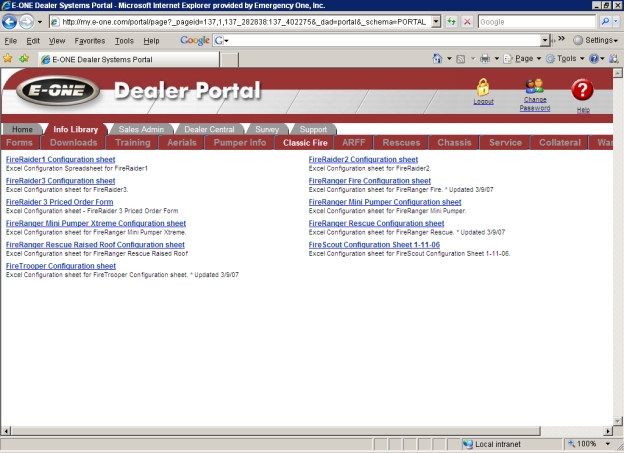Click the horizontal scrollbar thumb at page bottom
This screenshot has width=624, height=453.
pos(275,431)
